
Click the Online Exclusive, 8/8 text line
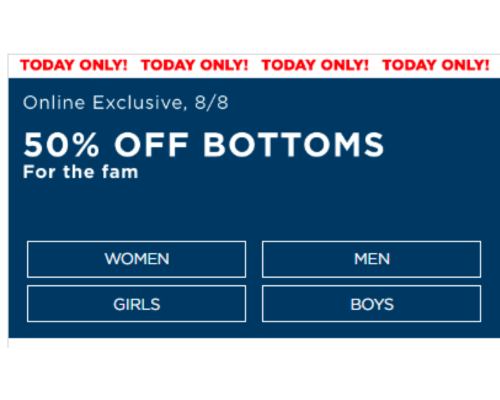pos(126,103)
